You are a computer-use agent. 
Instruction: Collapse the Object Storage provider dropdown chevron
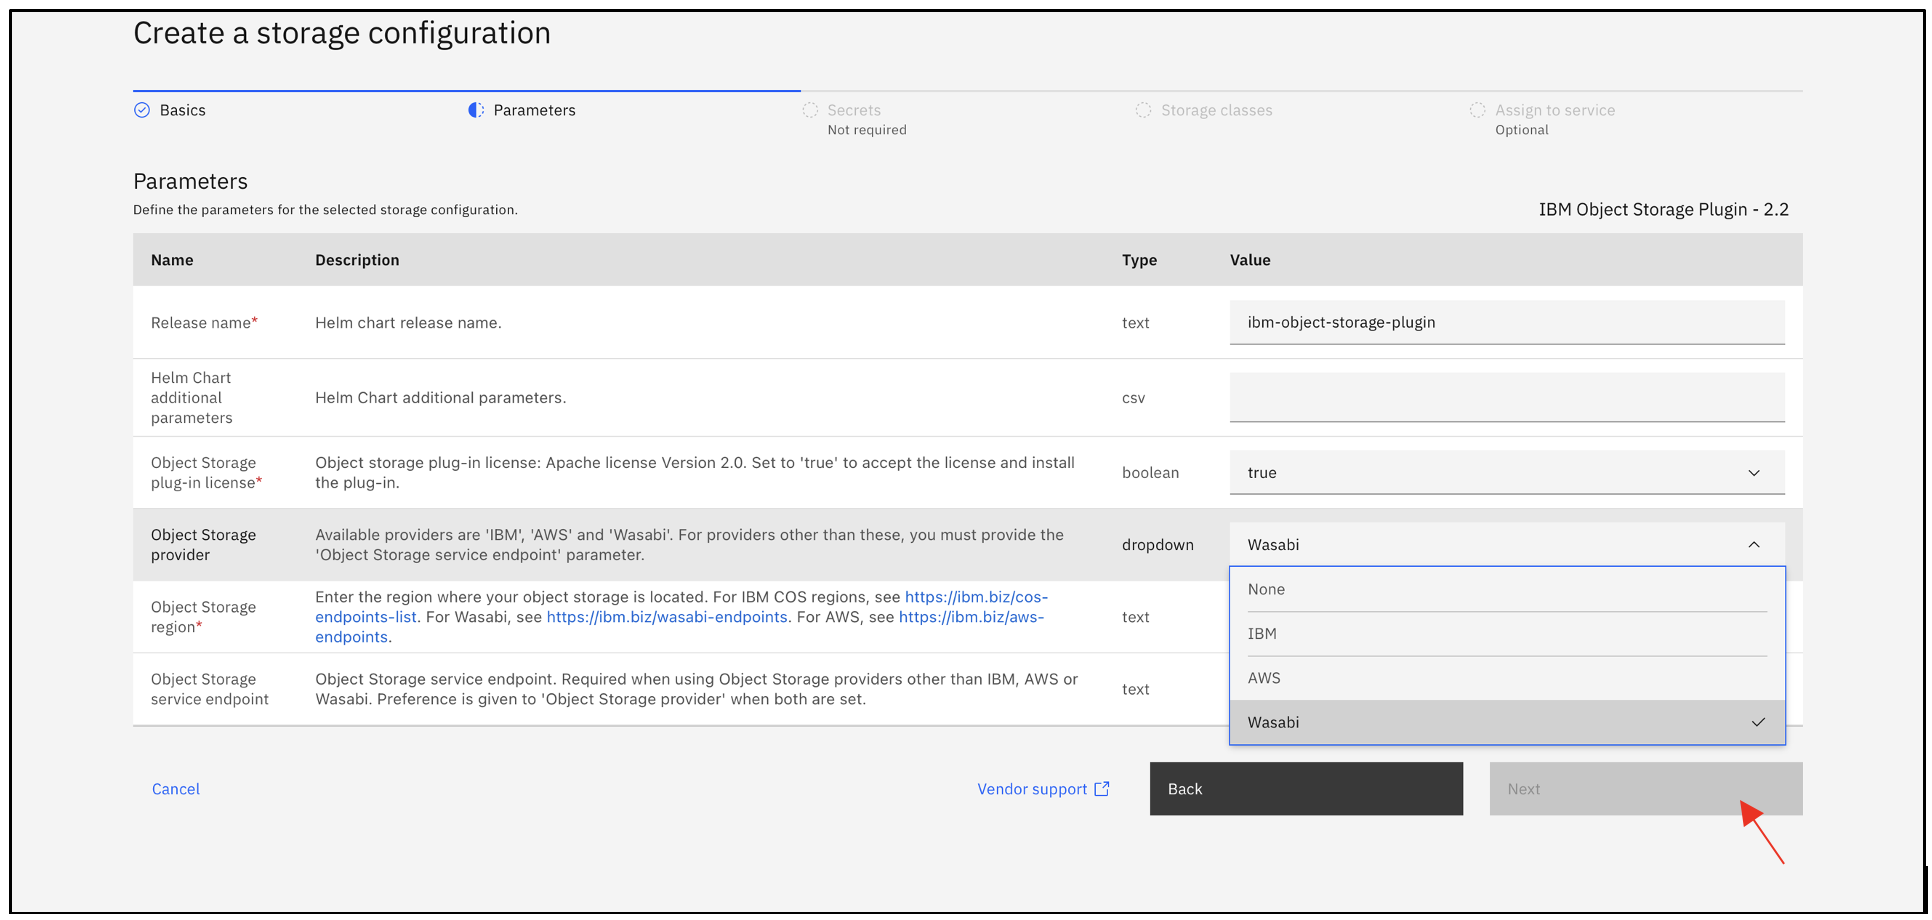pos(1754,545)
